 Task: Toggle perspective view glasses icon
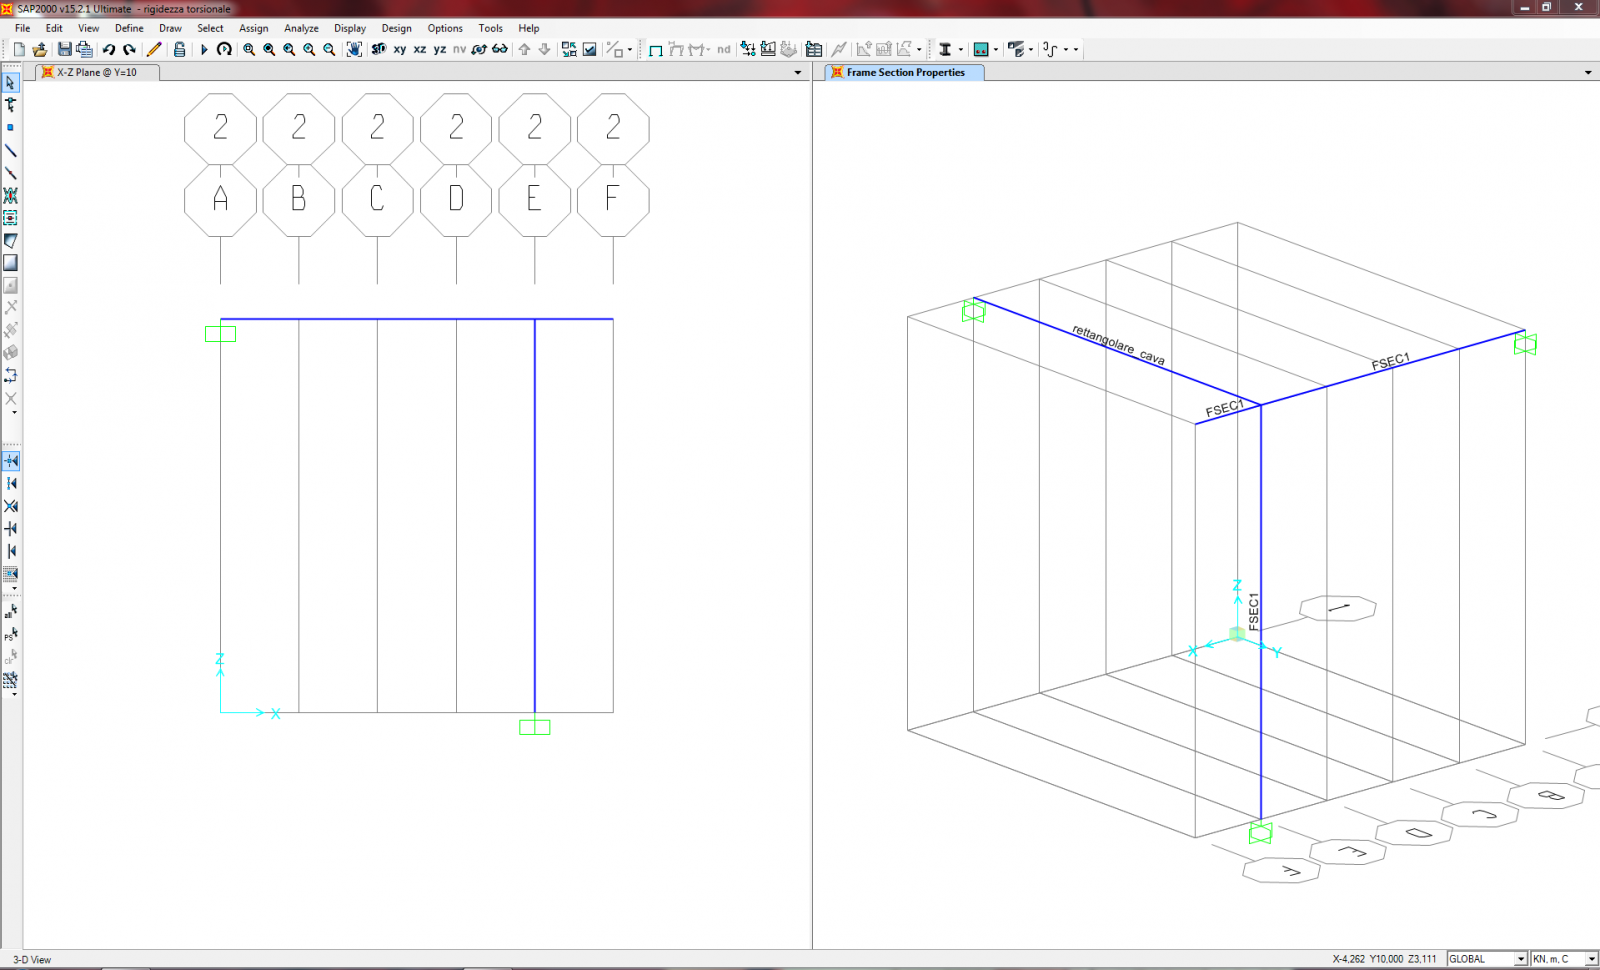click(x=500, y=49)
